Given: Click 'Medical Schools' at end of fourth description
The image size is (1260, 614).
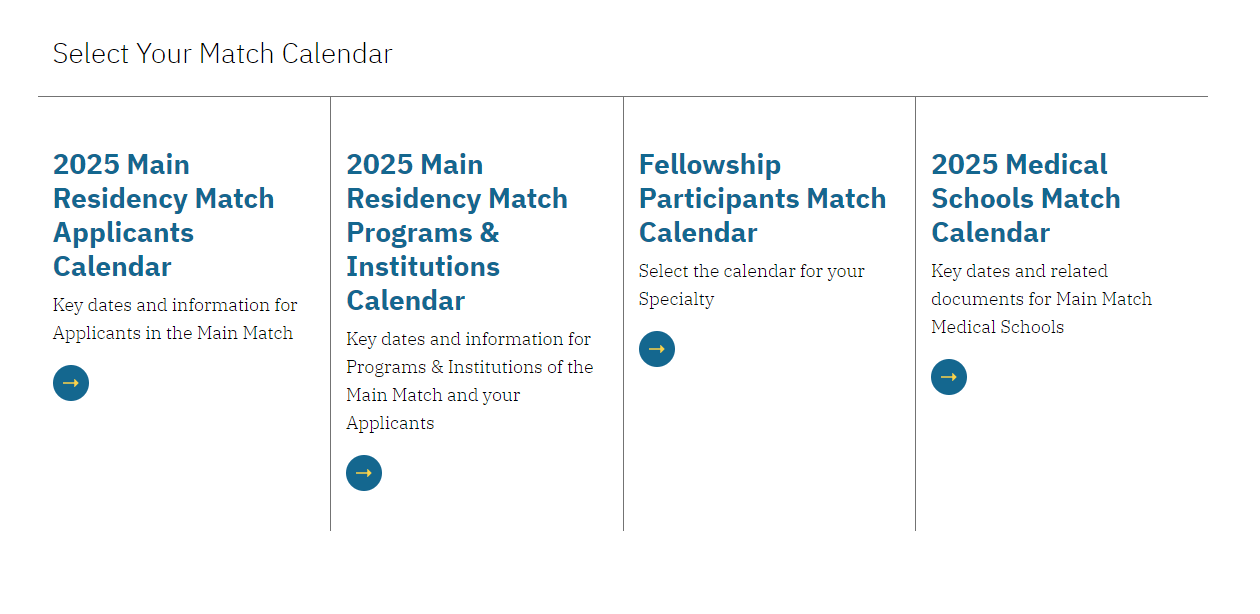Looking at the screenshot, I should [998, 327].
